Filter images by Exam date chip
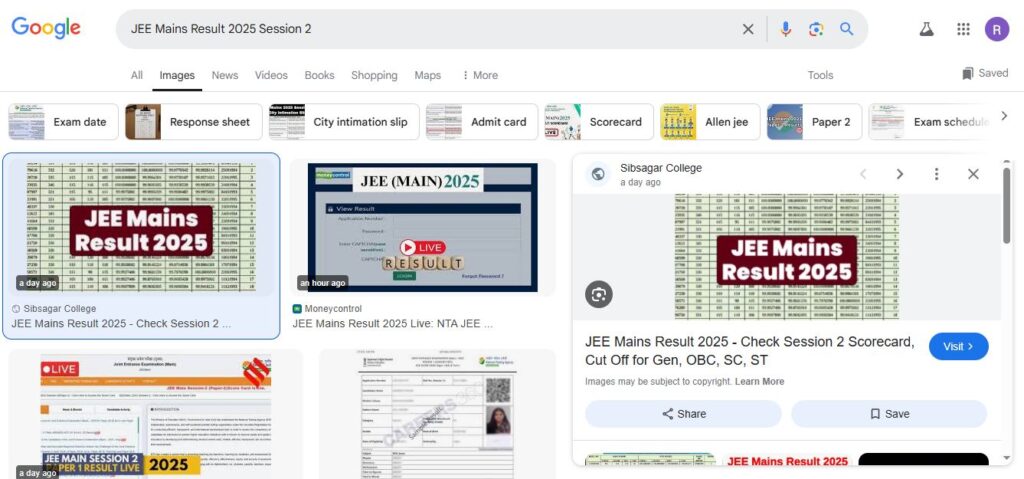1024x479 pixels. (x=63, y=122)
